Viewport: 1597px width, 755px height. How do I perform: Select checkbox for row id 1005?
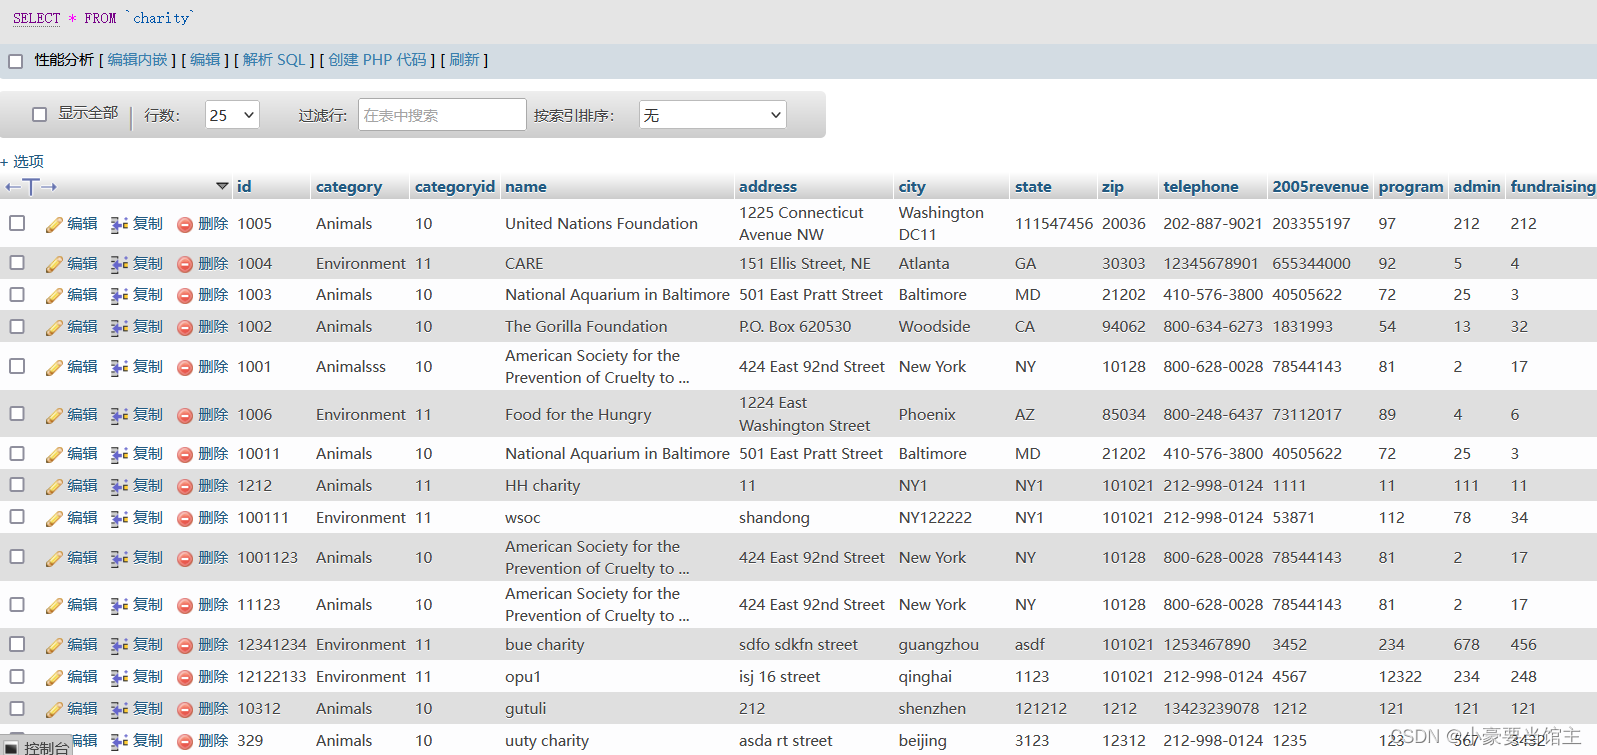click(x=17, y=223)
